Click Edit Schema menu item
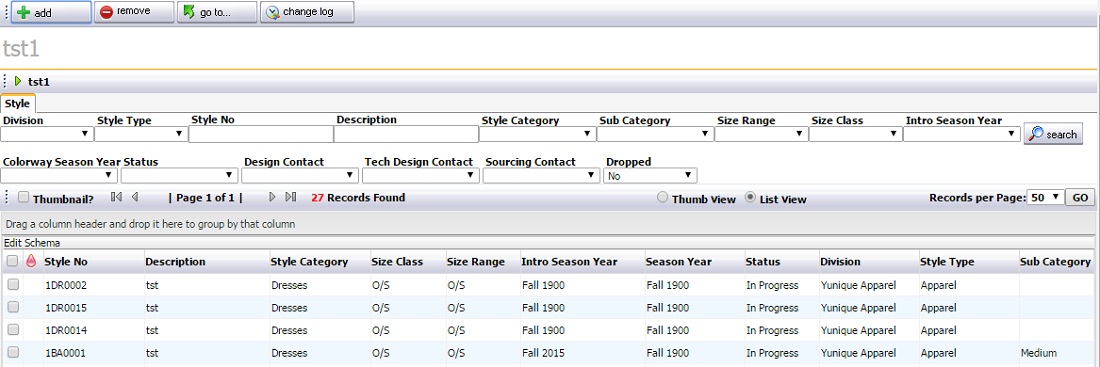Viewport: 1100px width, 367px height. pos(32,243)
